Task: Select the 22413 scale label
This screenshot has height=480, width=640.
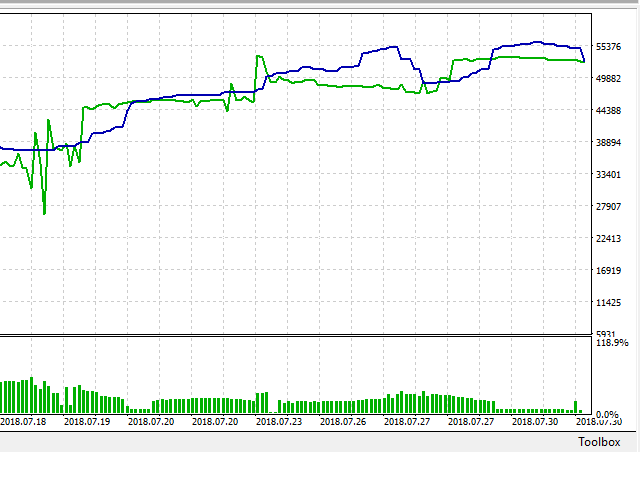Action: click(610, 239)
